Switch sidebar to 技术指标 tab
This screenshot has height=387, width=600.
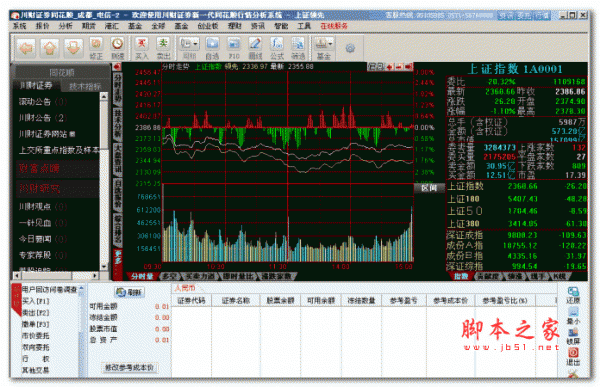point(85,87)
